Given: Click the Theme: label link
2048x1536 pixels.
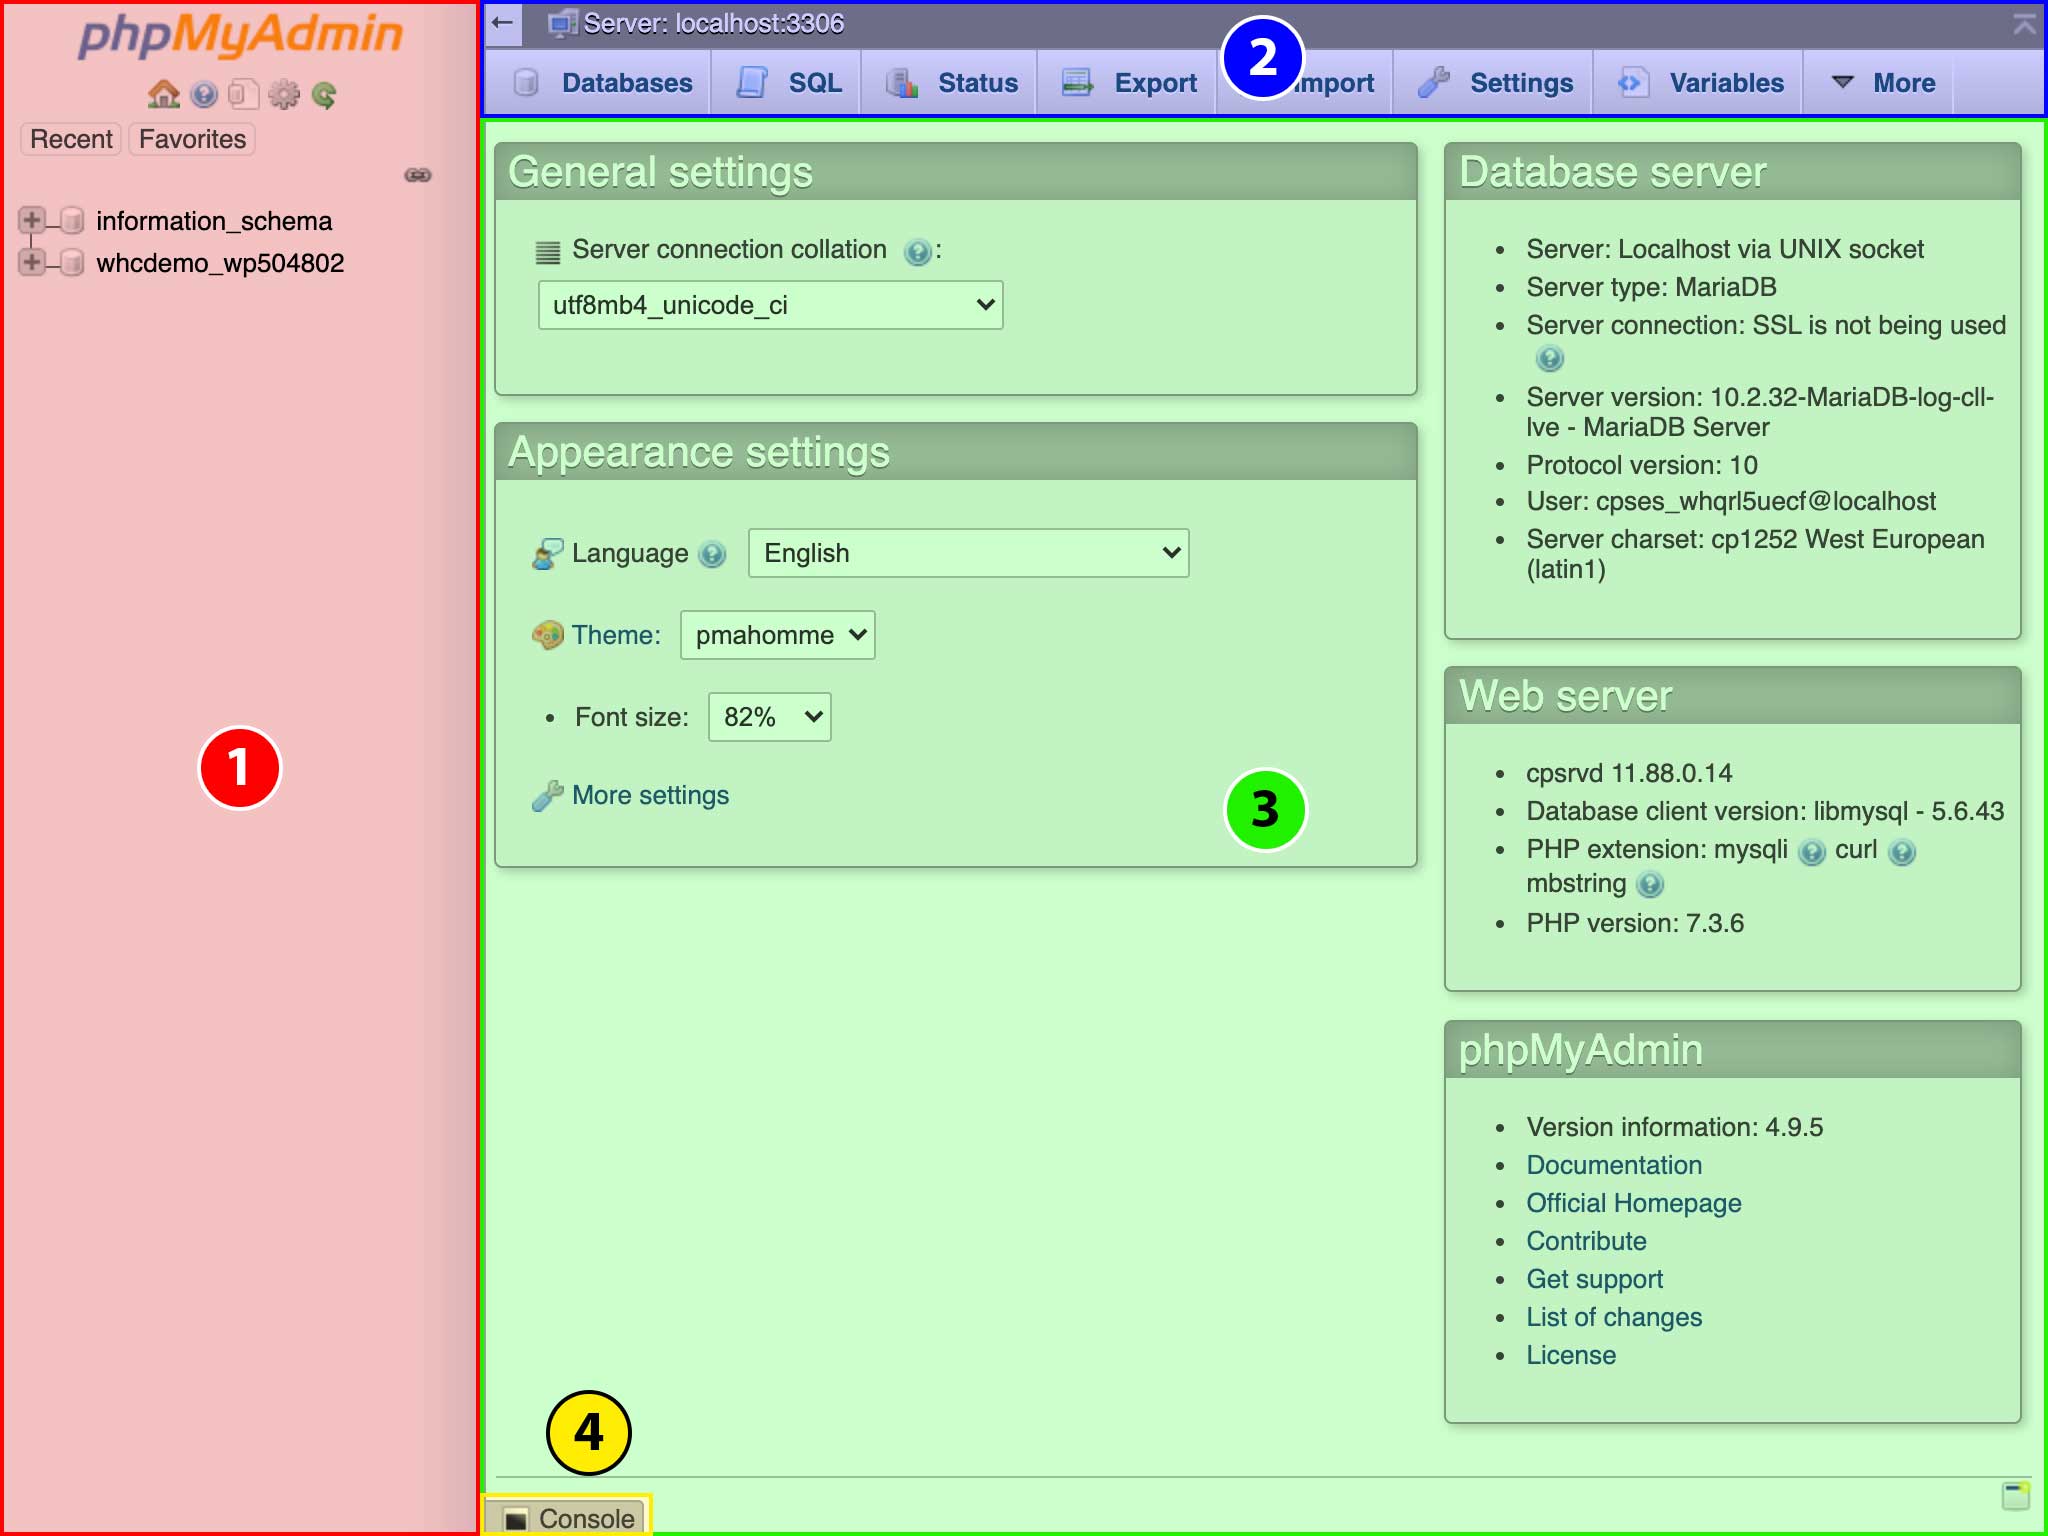Looking at the screenshot, I should click(616, 635).
